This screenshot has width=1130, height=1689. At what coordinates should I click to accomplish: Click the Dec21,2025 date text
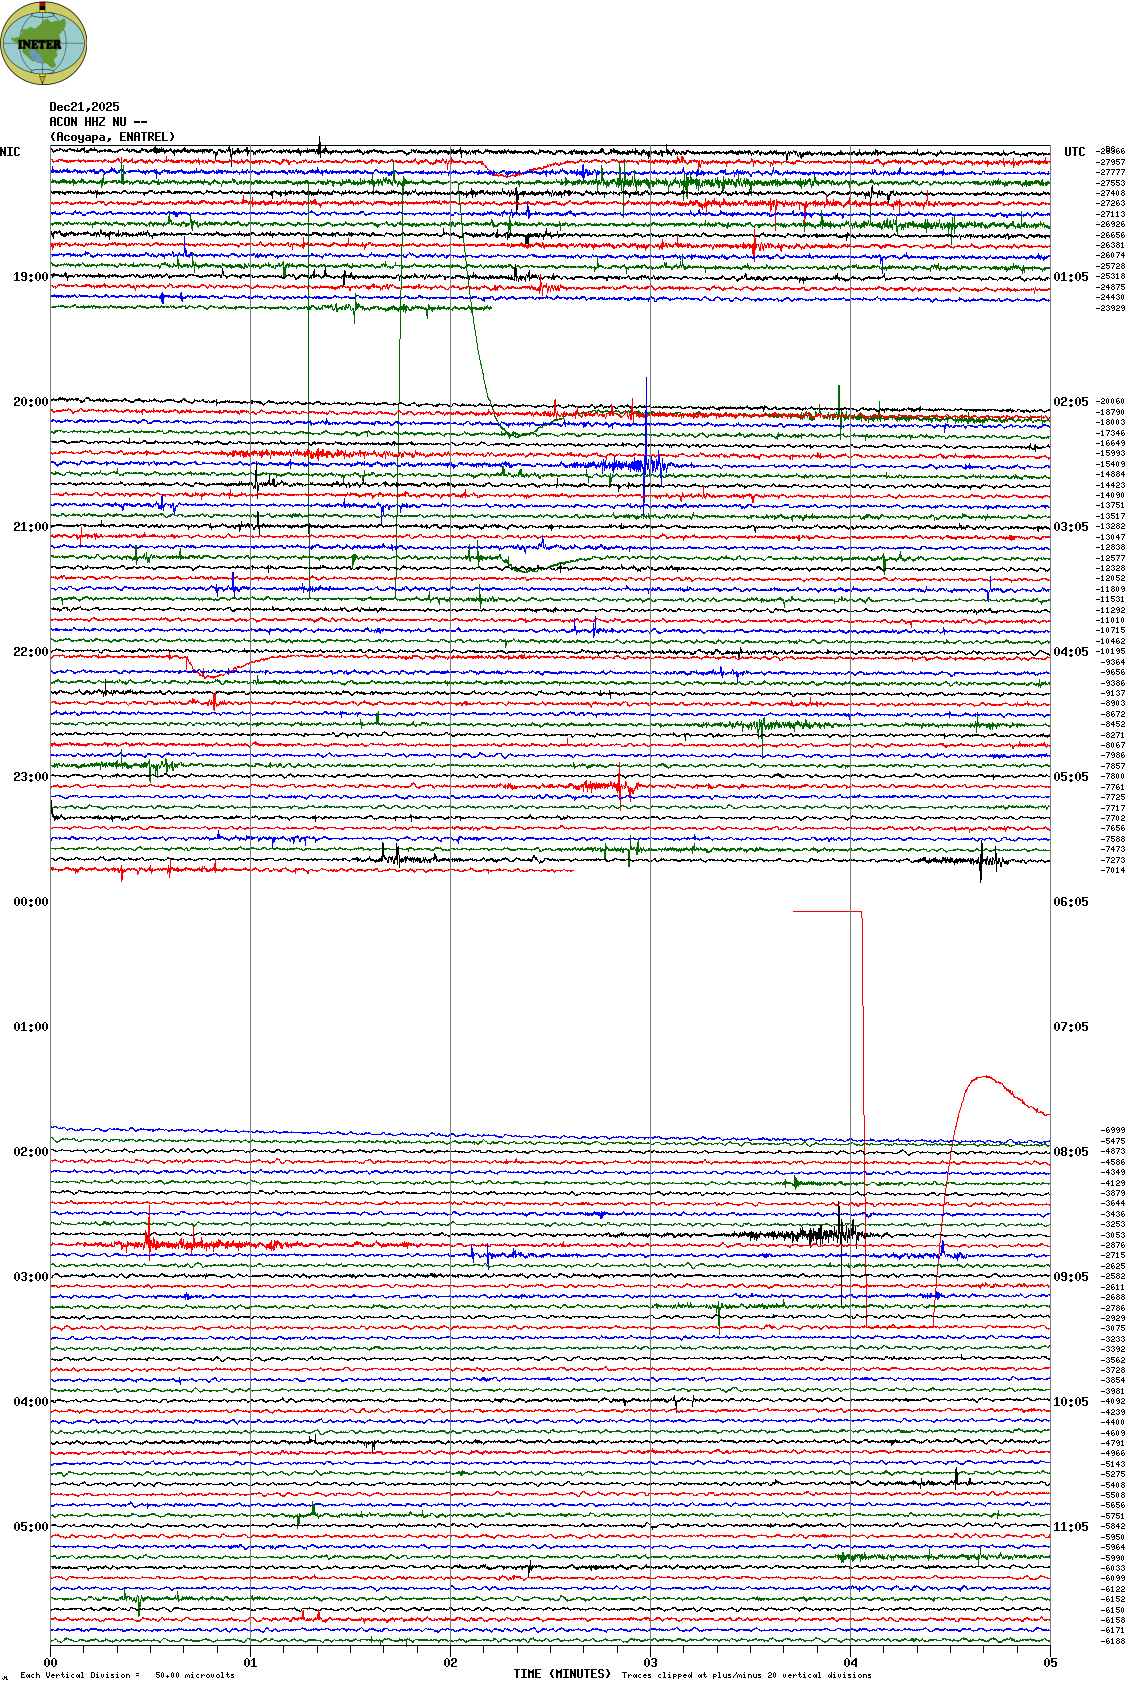84,107
